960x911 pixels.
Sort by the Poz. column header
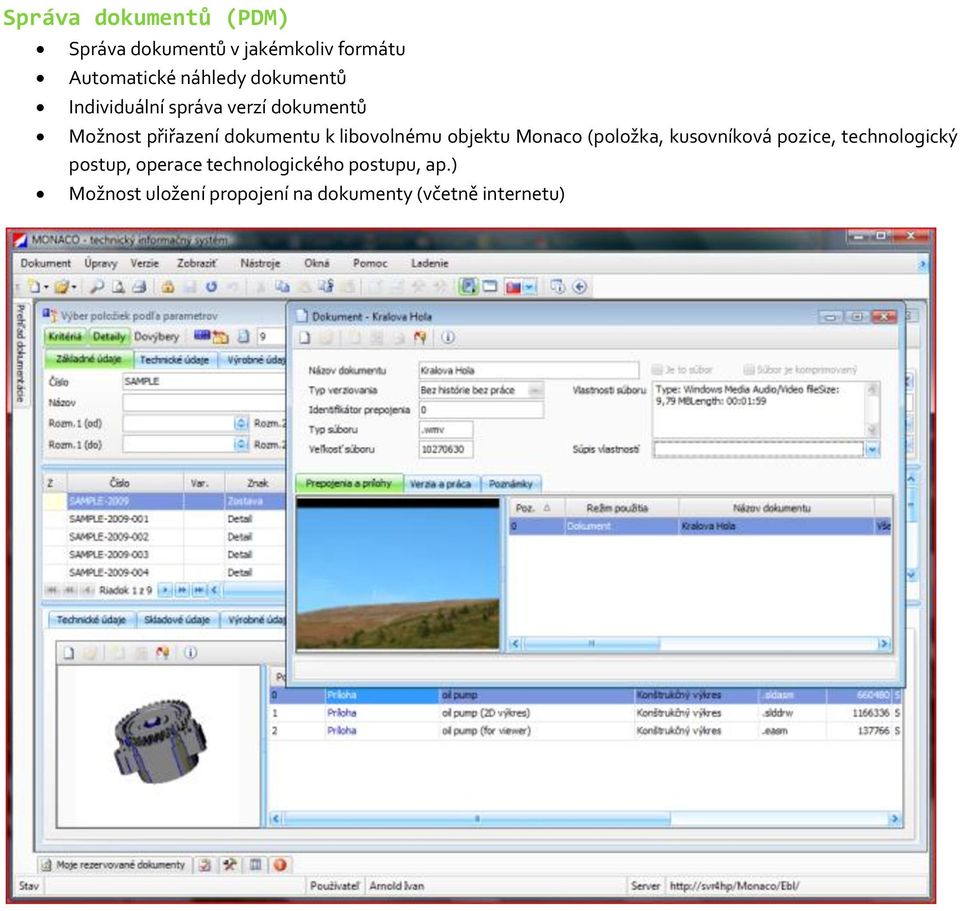coord(538,508)
